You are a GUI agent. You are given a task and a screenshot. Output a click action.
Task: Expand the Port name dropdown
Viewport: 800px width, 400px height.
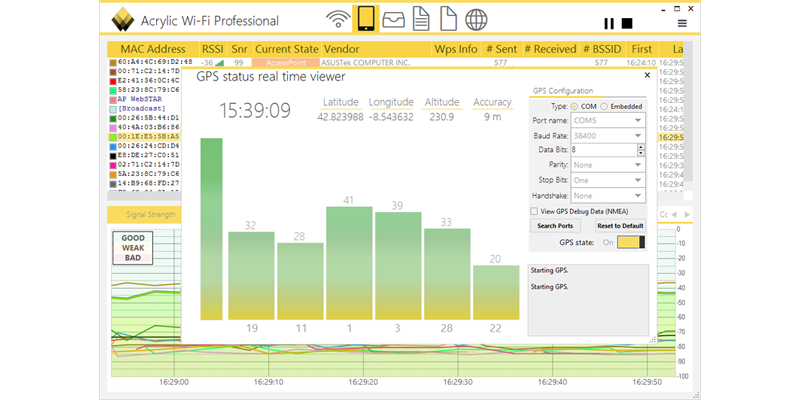pyautogui.click(x=637, y=121)
